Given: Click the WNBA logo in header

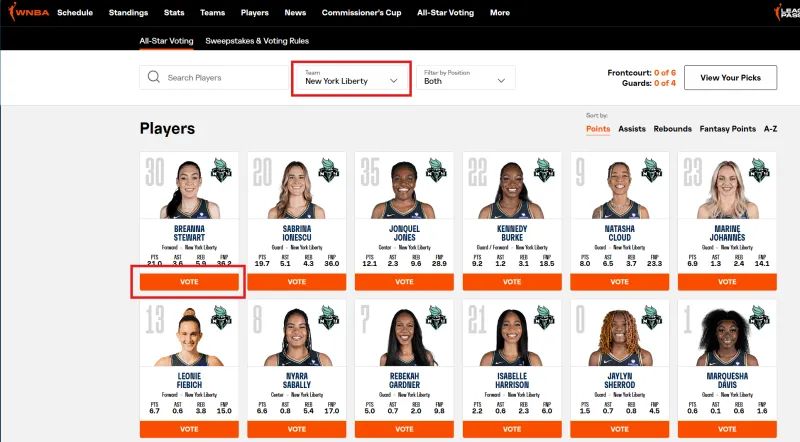Looking at the screenshot, I should coord(29,12).
